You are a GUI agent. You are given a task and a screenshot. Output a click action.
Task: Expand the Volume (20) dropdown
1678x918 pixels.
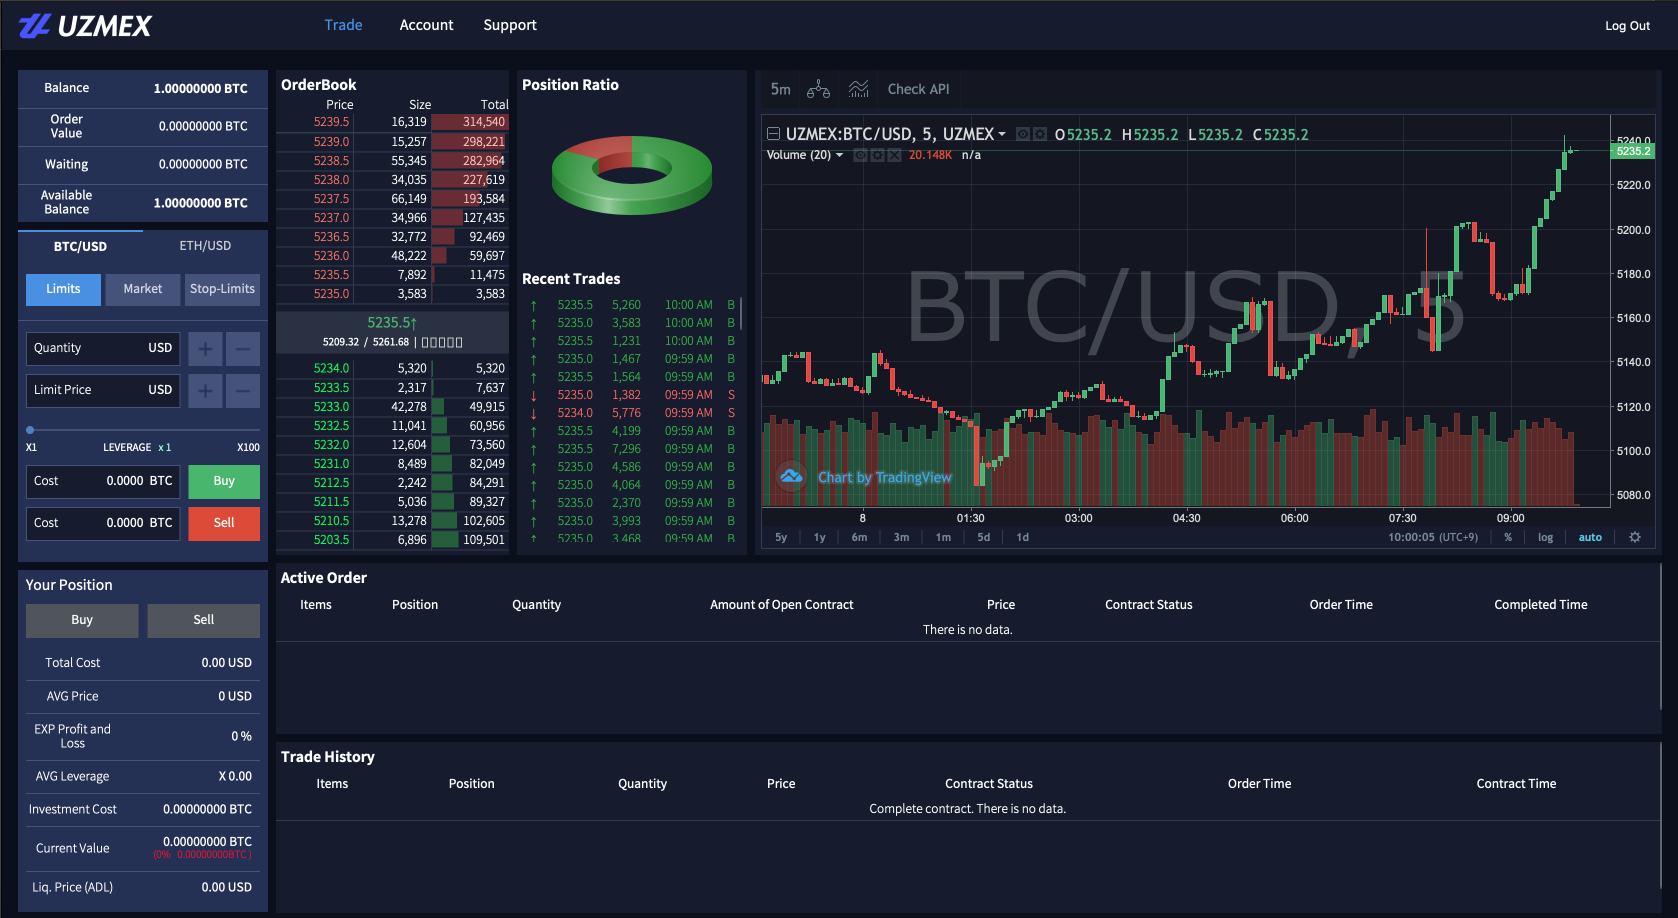click(x=839, y=156)
